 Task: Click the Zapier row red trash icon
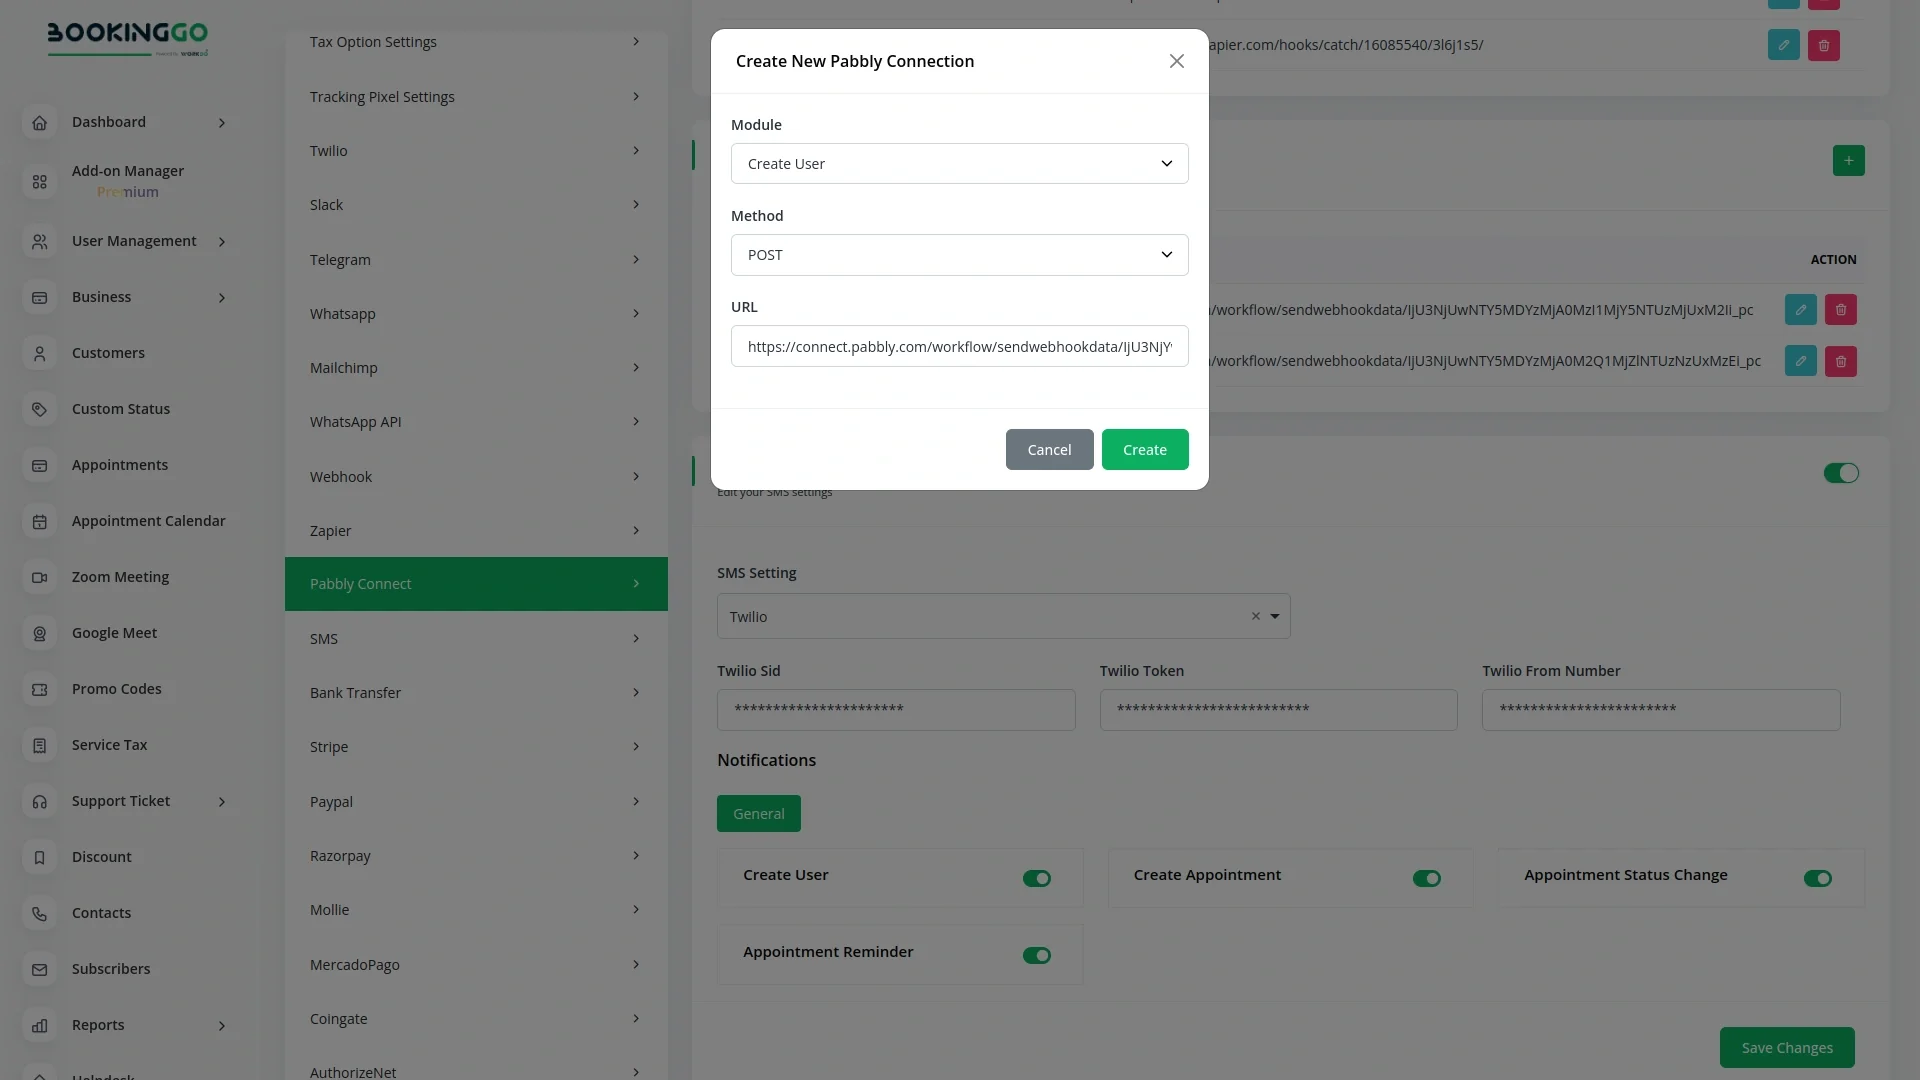click(1823, 45)
